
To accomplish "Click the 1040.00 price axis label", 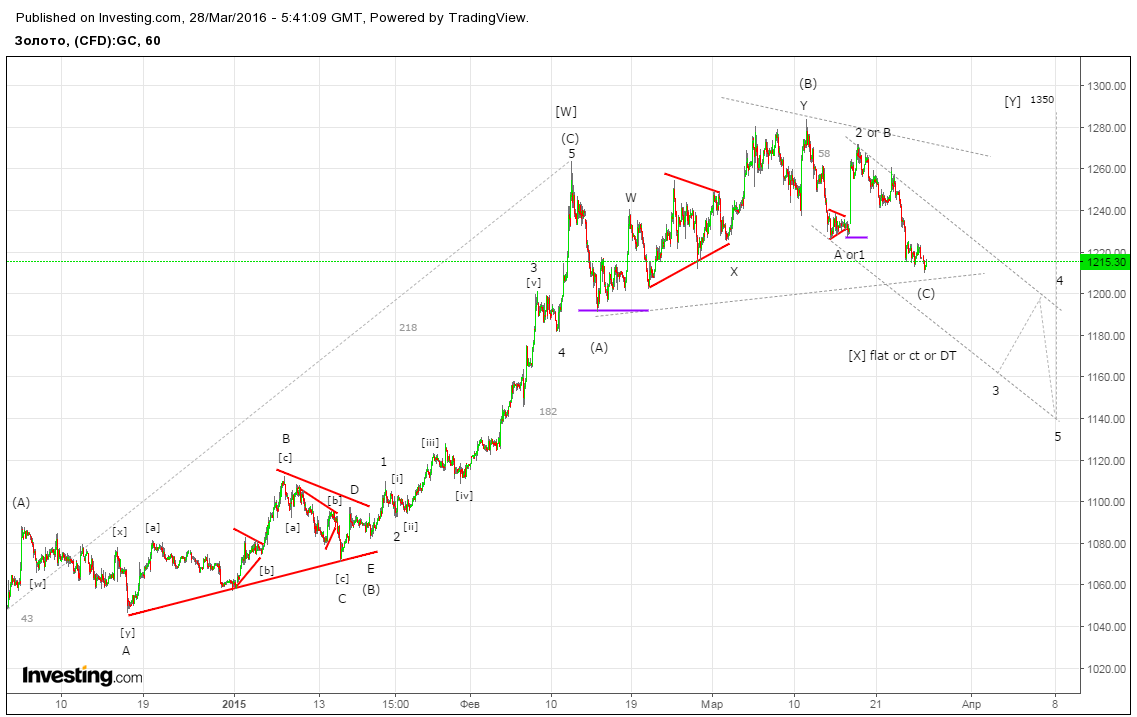I will point(1106,627).
